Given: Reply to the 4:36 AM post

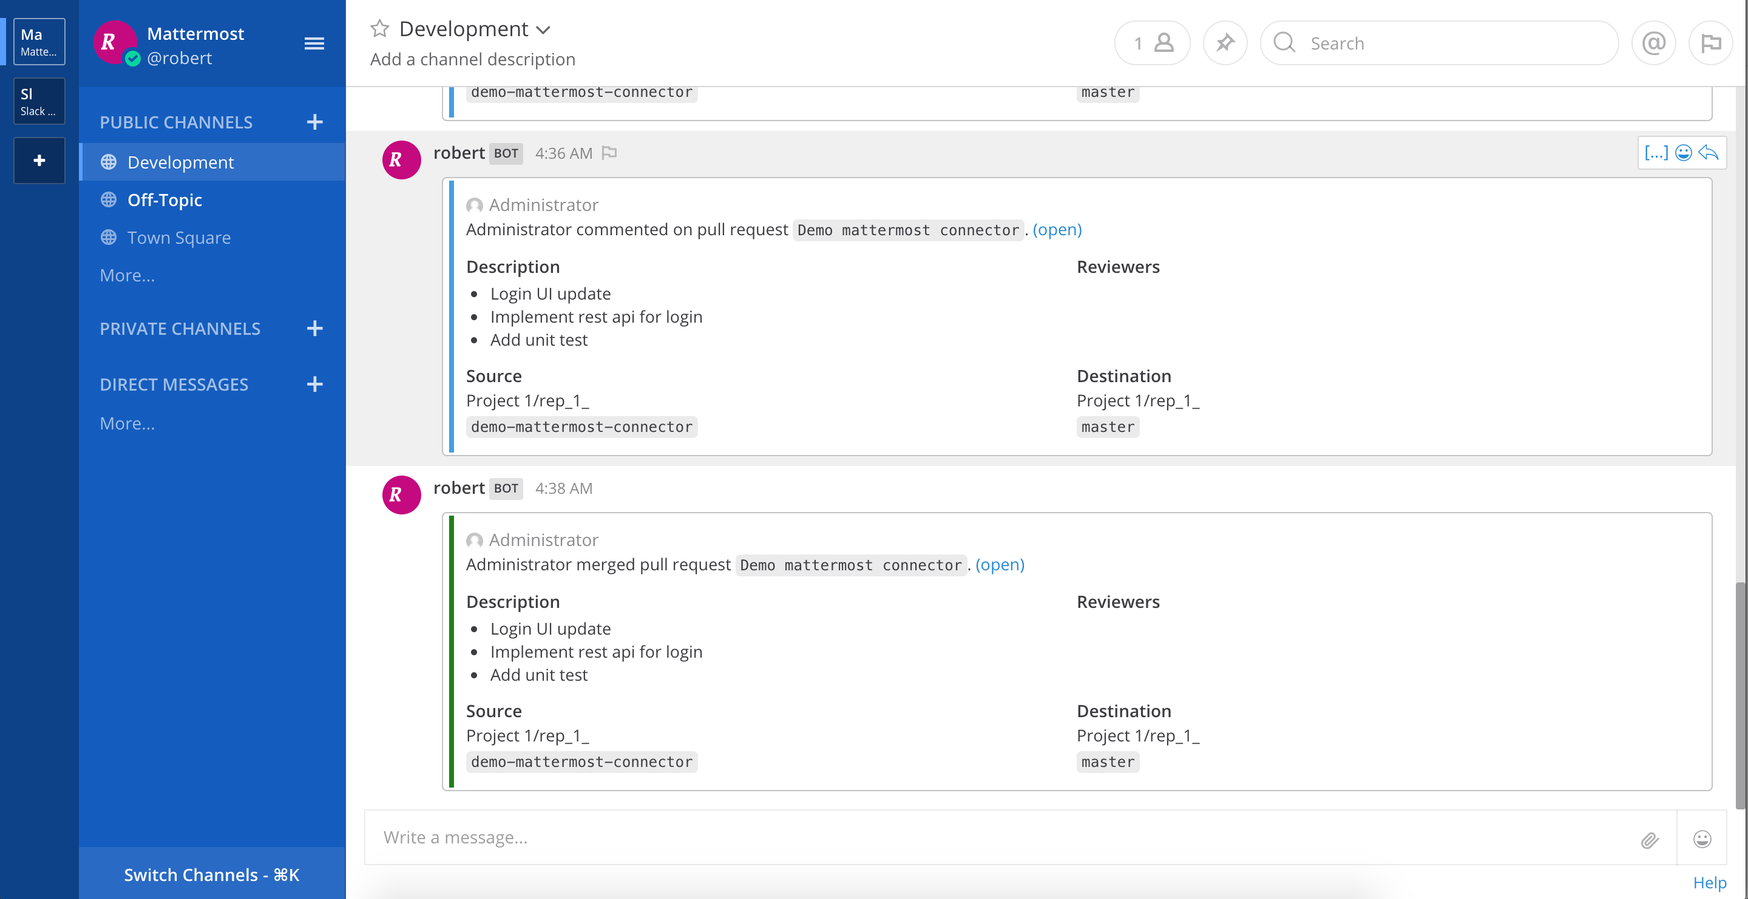Looking at the screenshot, I should tap(1709, 153).
